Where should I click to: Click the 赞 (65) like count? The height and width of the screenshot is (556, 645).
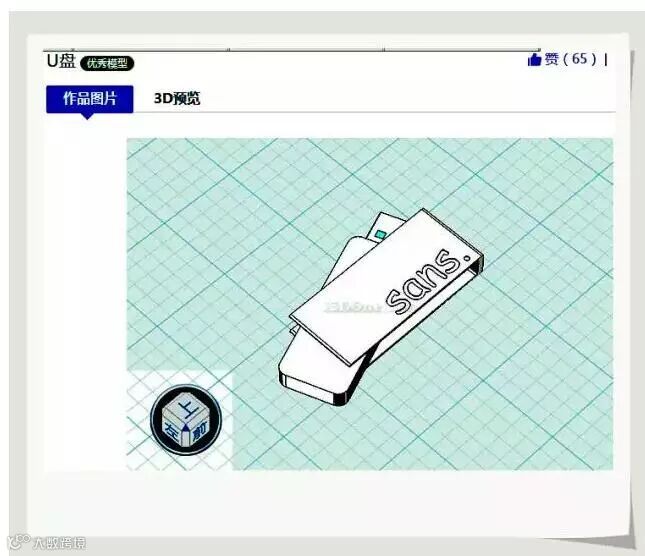coord(571,59)
